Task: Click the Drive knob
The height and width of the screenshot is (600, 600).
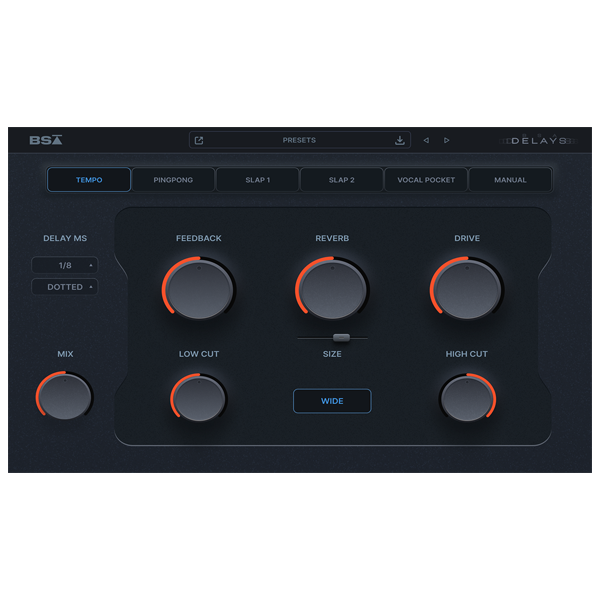Action: point(467,287)
